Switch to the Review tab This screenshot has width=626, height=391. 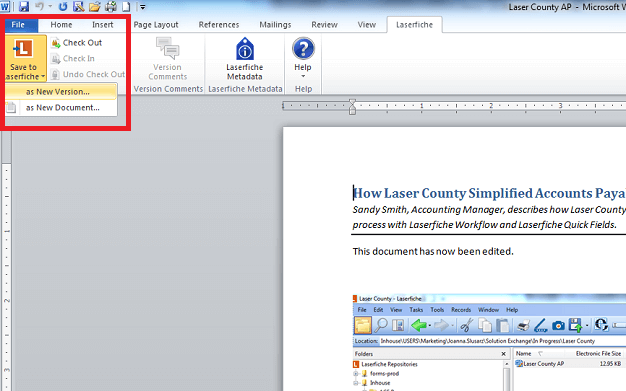324,25
